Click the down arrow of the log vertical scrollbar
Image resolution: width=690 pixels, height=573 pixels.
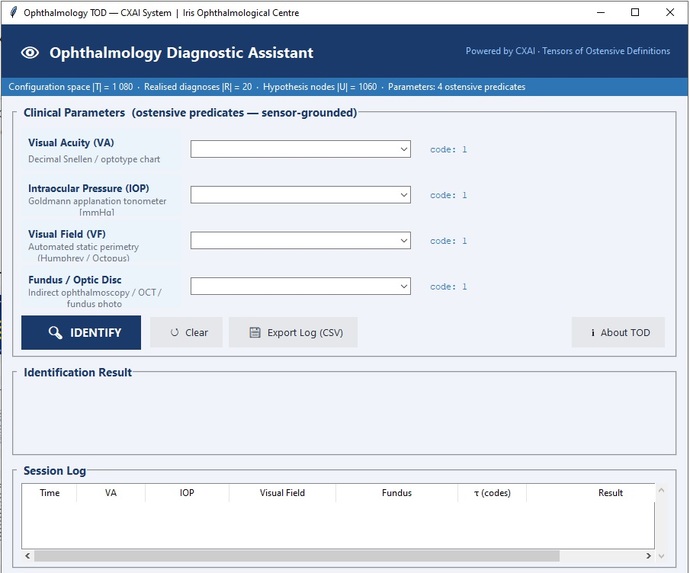(661, 556)
